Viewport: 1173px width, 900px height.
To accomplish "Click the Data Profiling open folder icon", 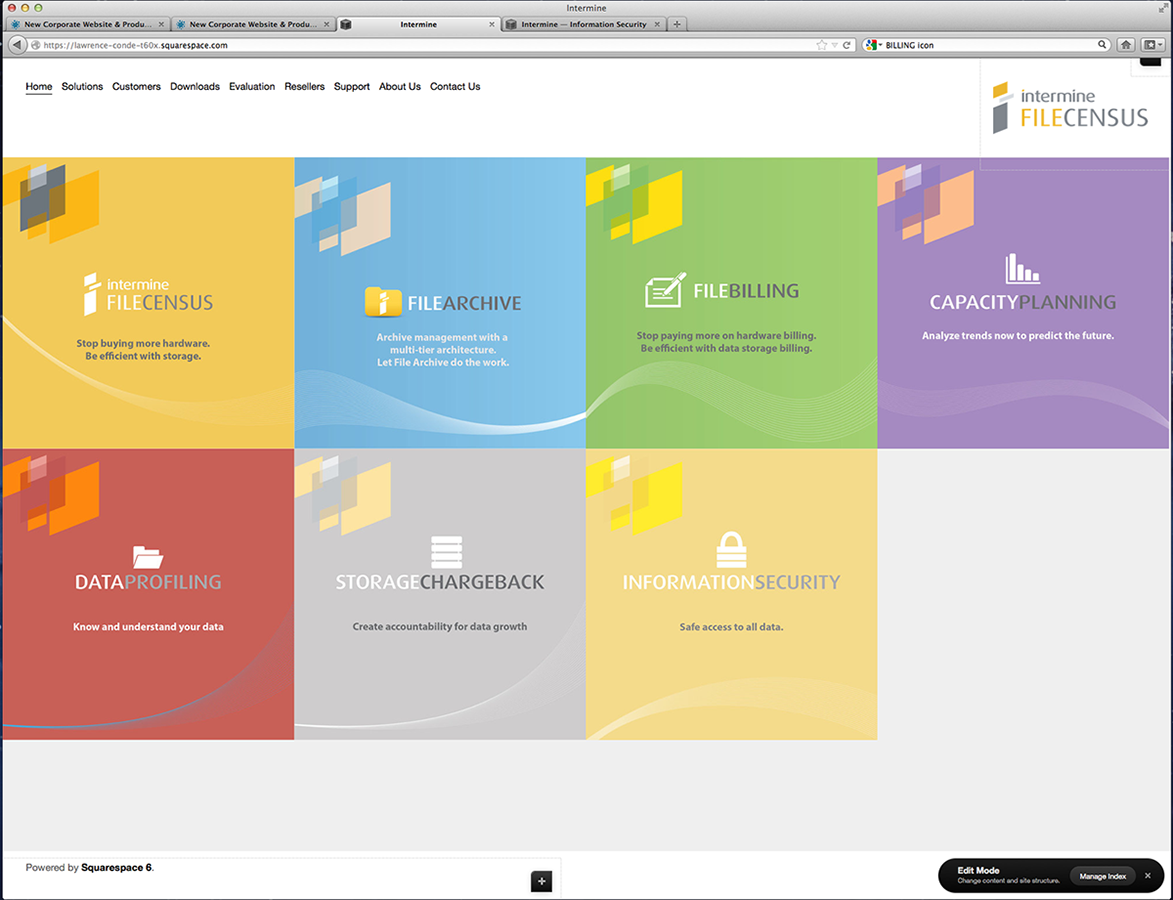I will 147,557.
